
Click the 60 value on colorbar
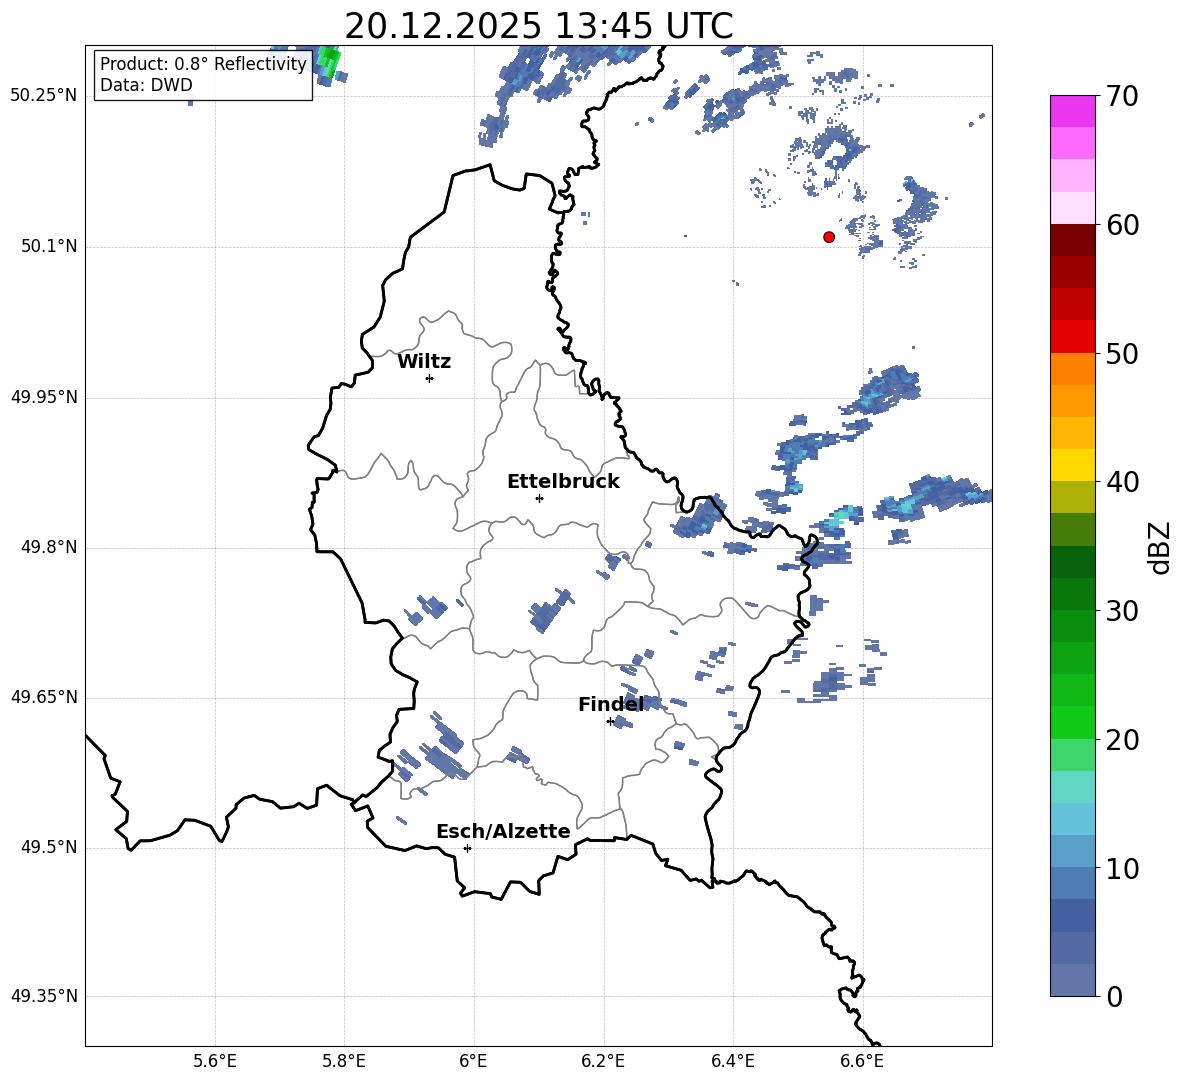tap(1122, 225)
